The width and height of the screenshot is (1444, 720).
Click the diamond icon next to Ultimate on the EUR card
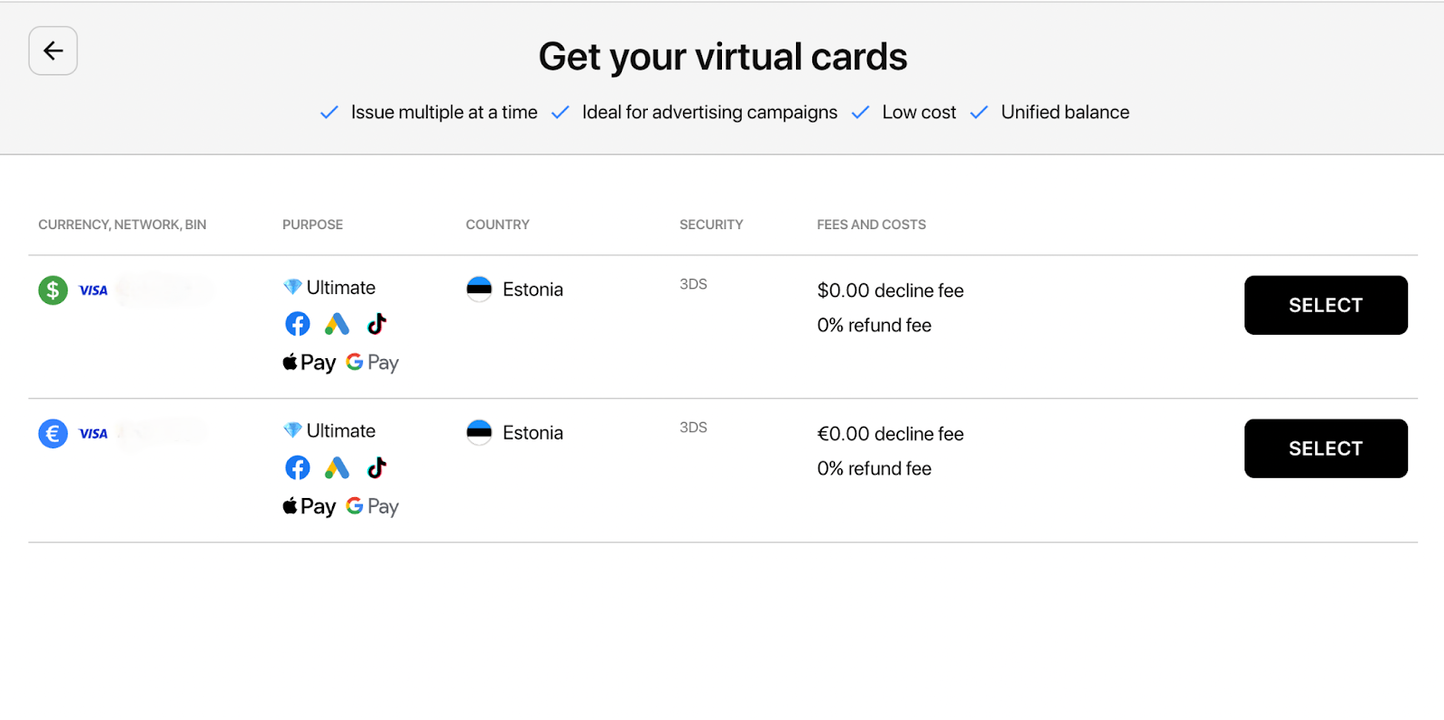tap(290, 429)
